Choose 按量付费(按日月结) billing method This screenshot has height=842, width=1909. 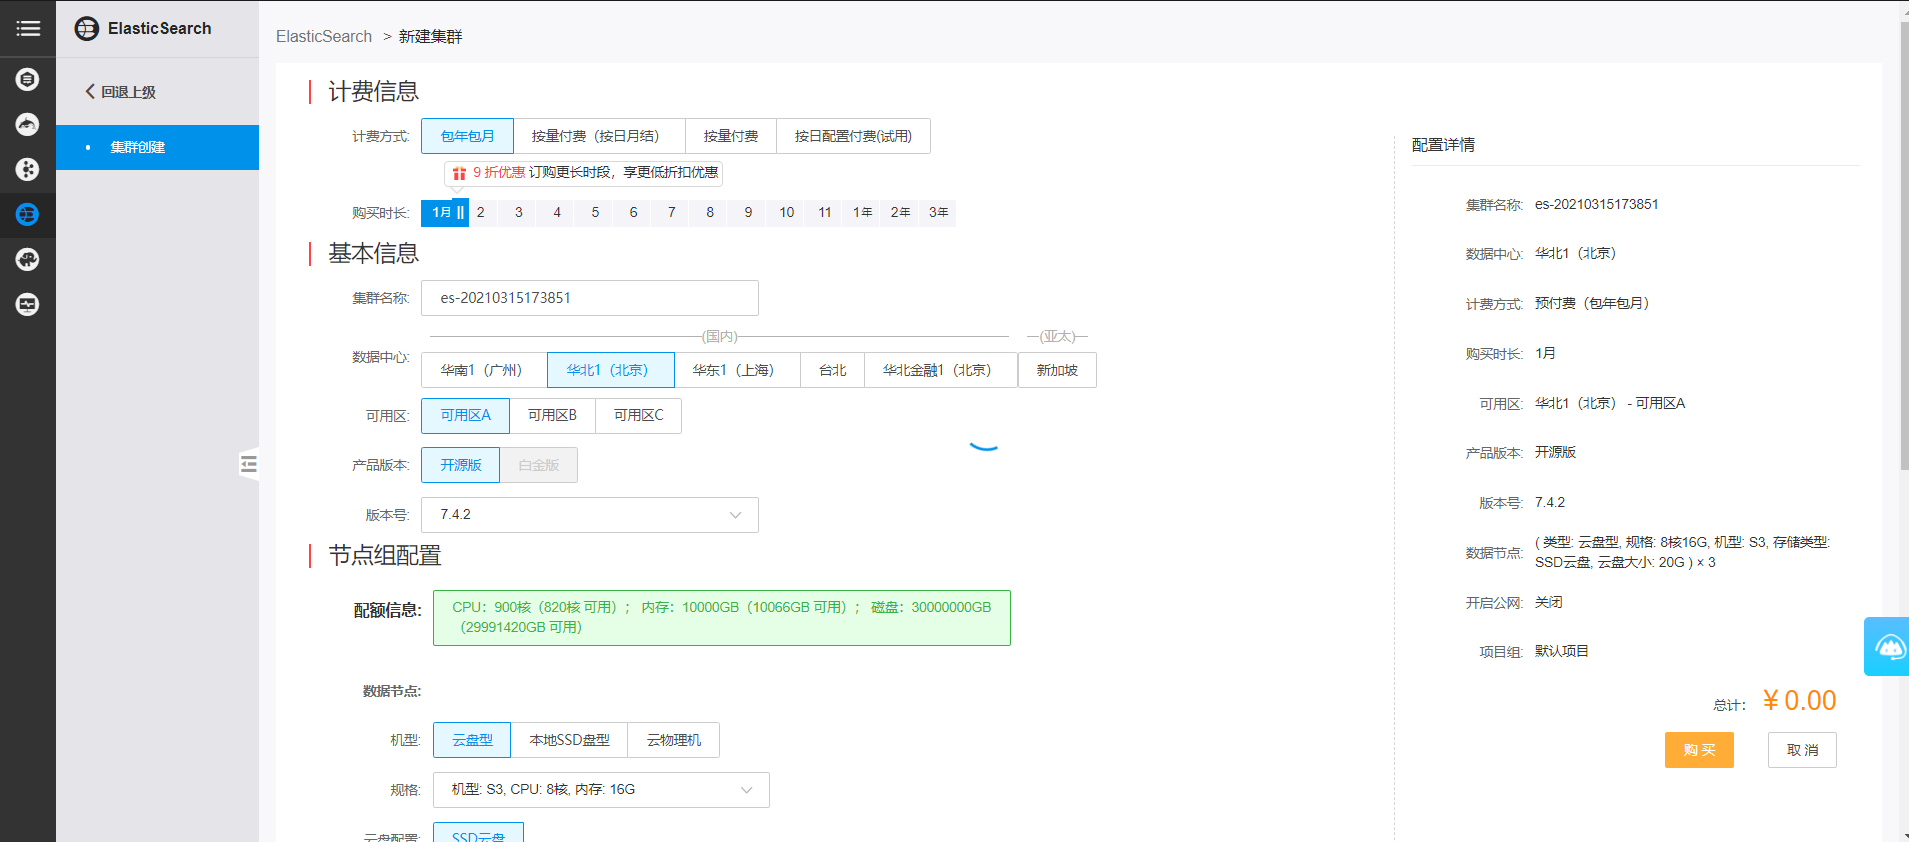pyautogui.click(x=599, y=136)
